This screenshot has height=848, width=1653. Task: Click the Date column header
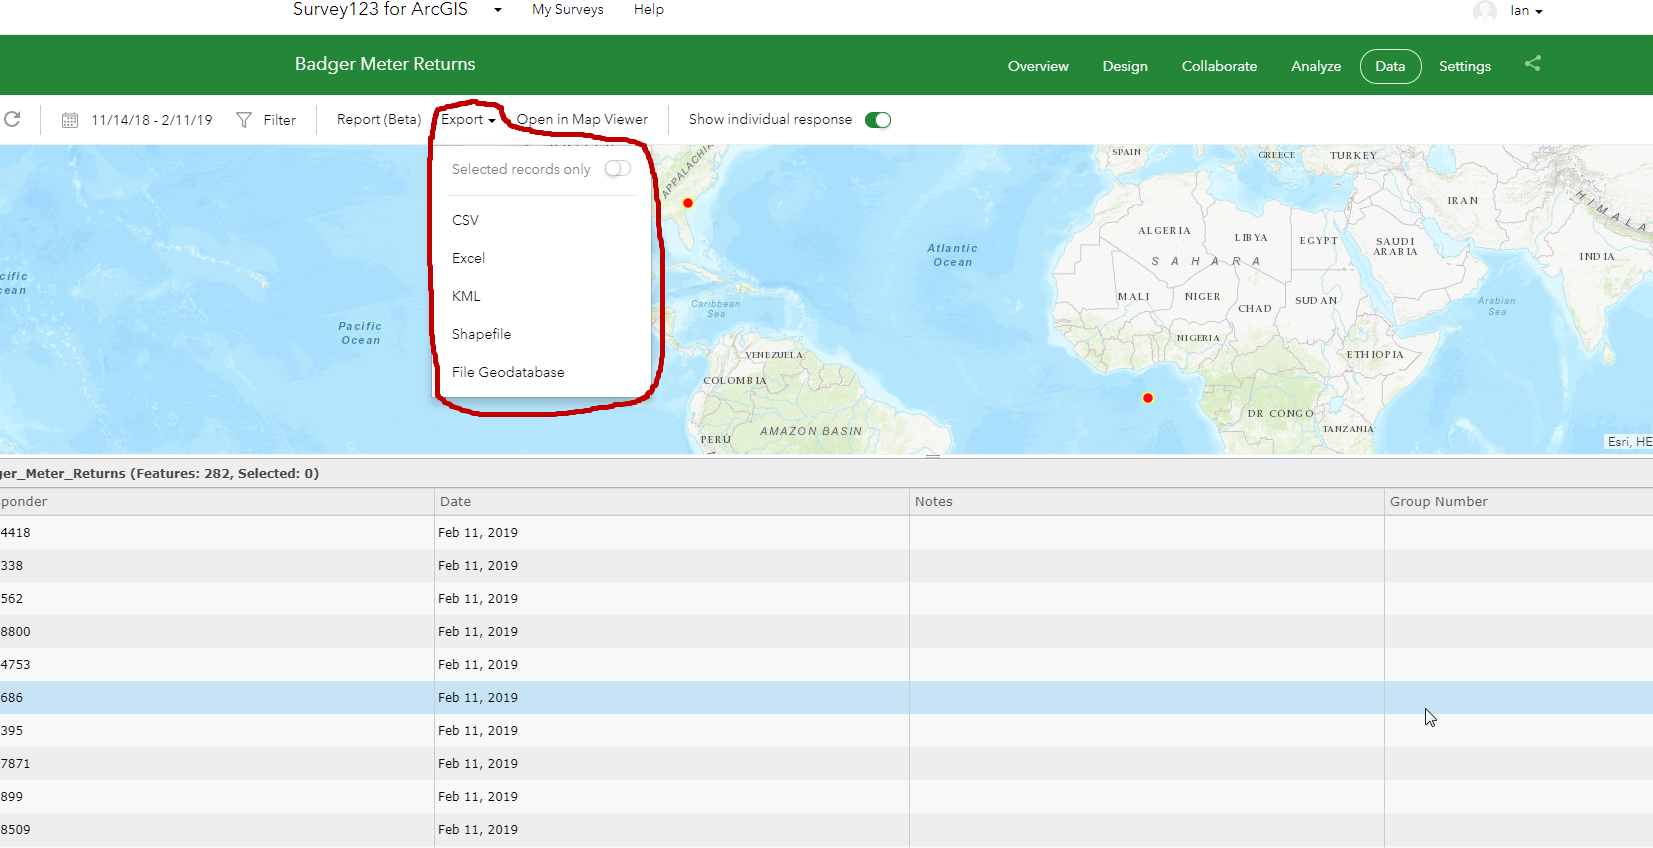(672, 502)
